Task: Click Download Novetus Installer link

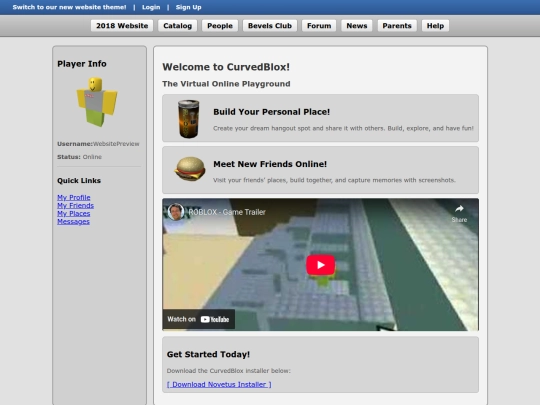Action: pos(219,384)
